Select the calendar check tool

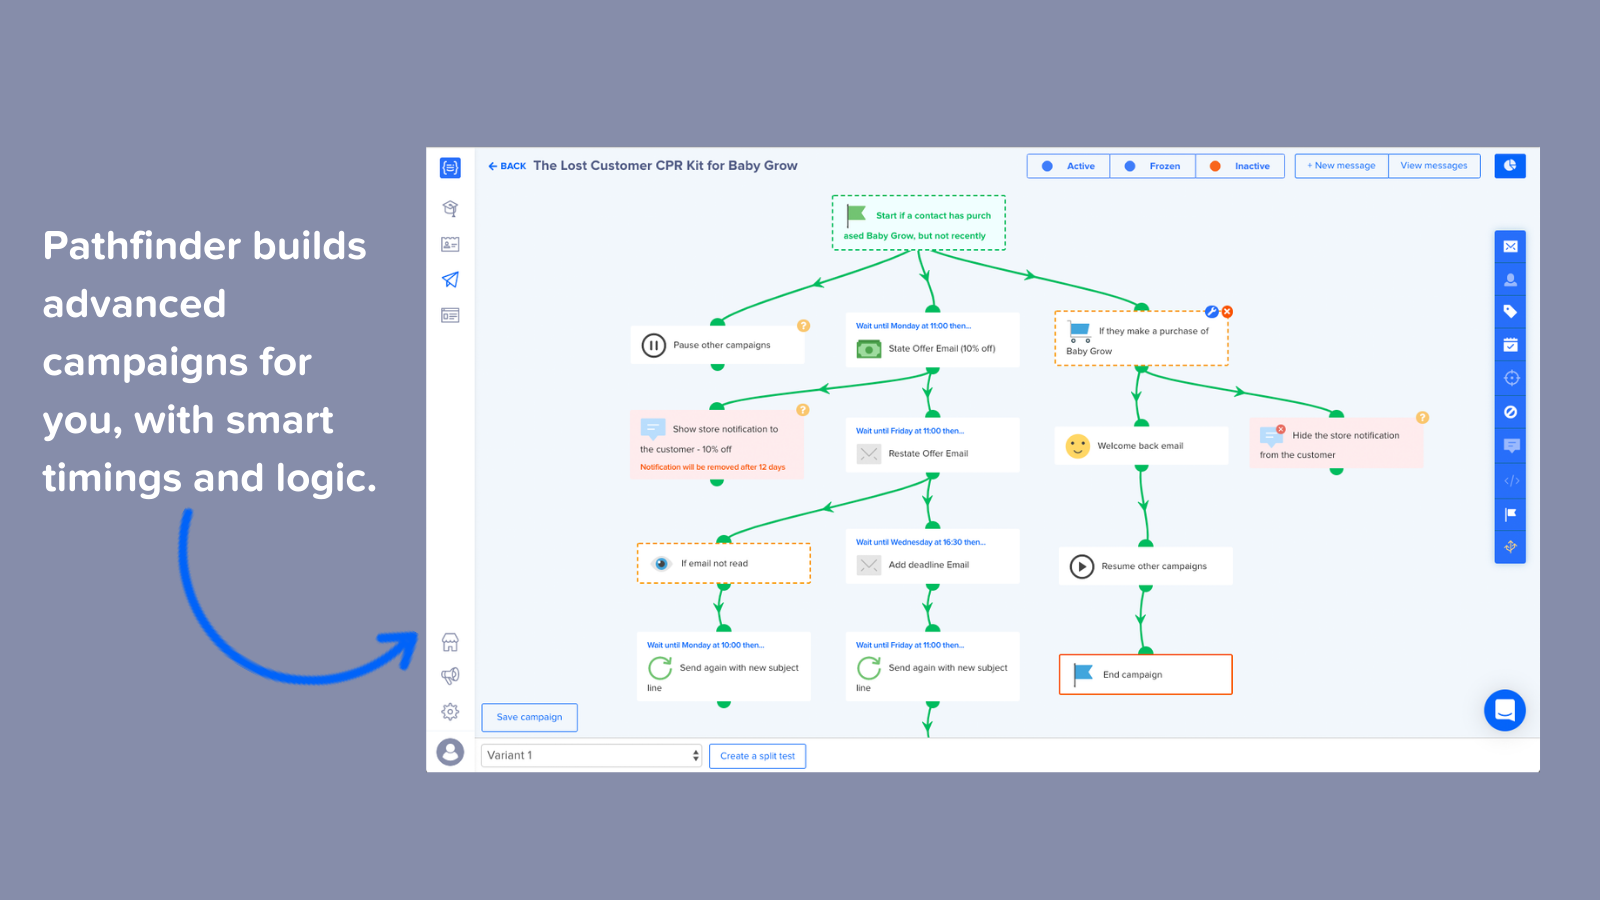pyautogui.click(x=1510, y=345)
